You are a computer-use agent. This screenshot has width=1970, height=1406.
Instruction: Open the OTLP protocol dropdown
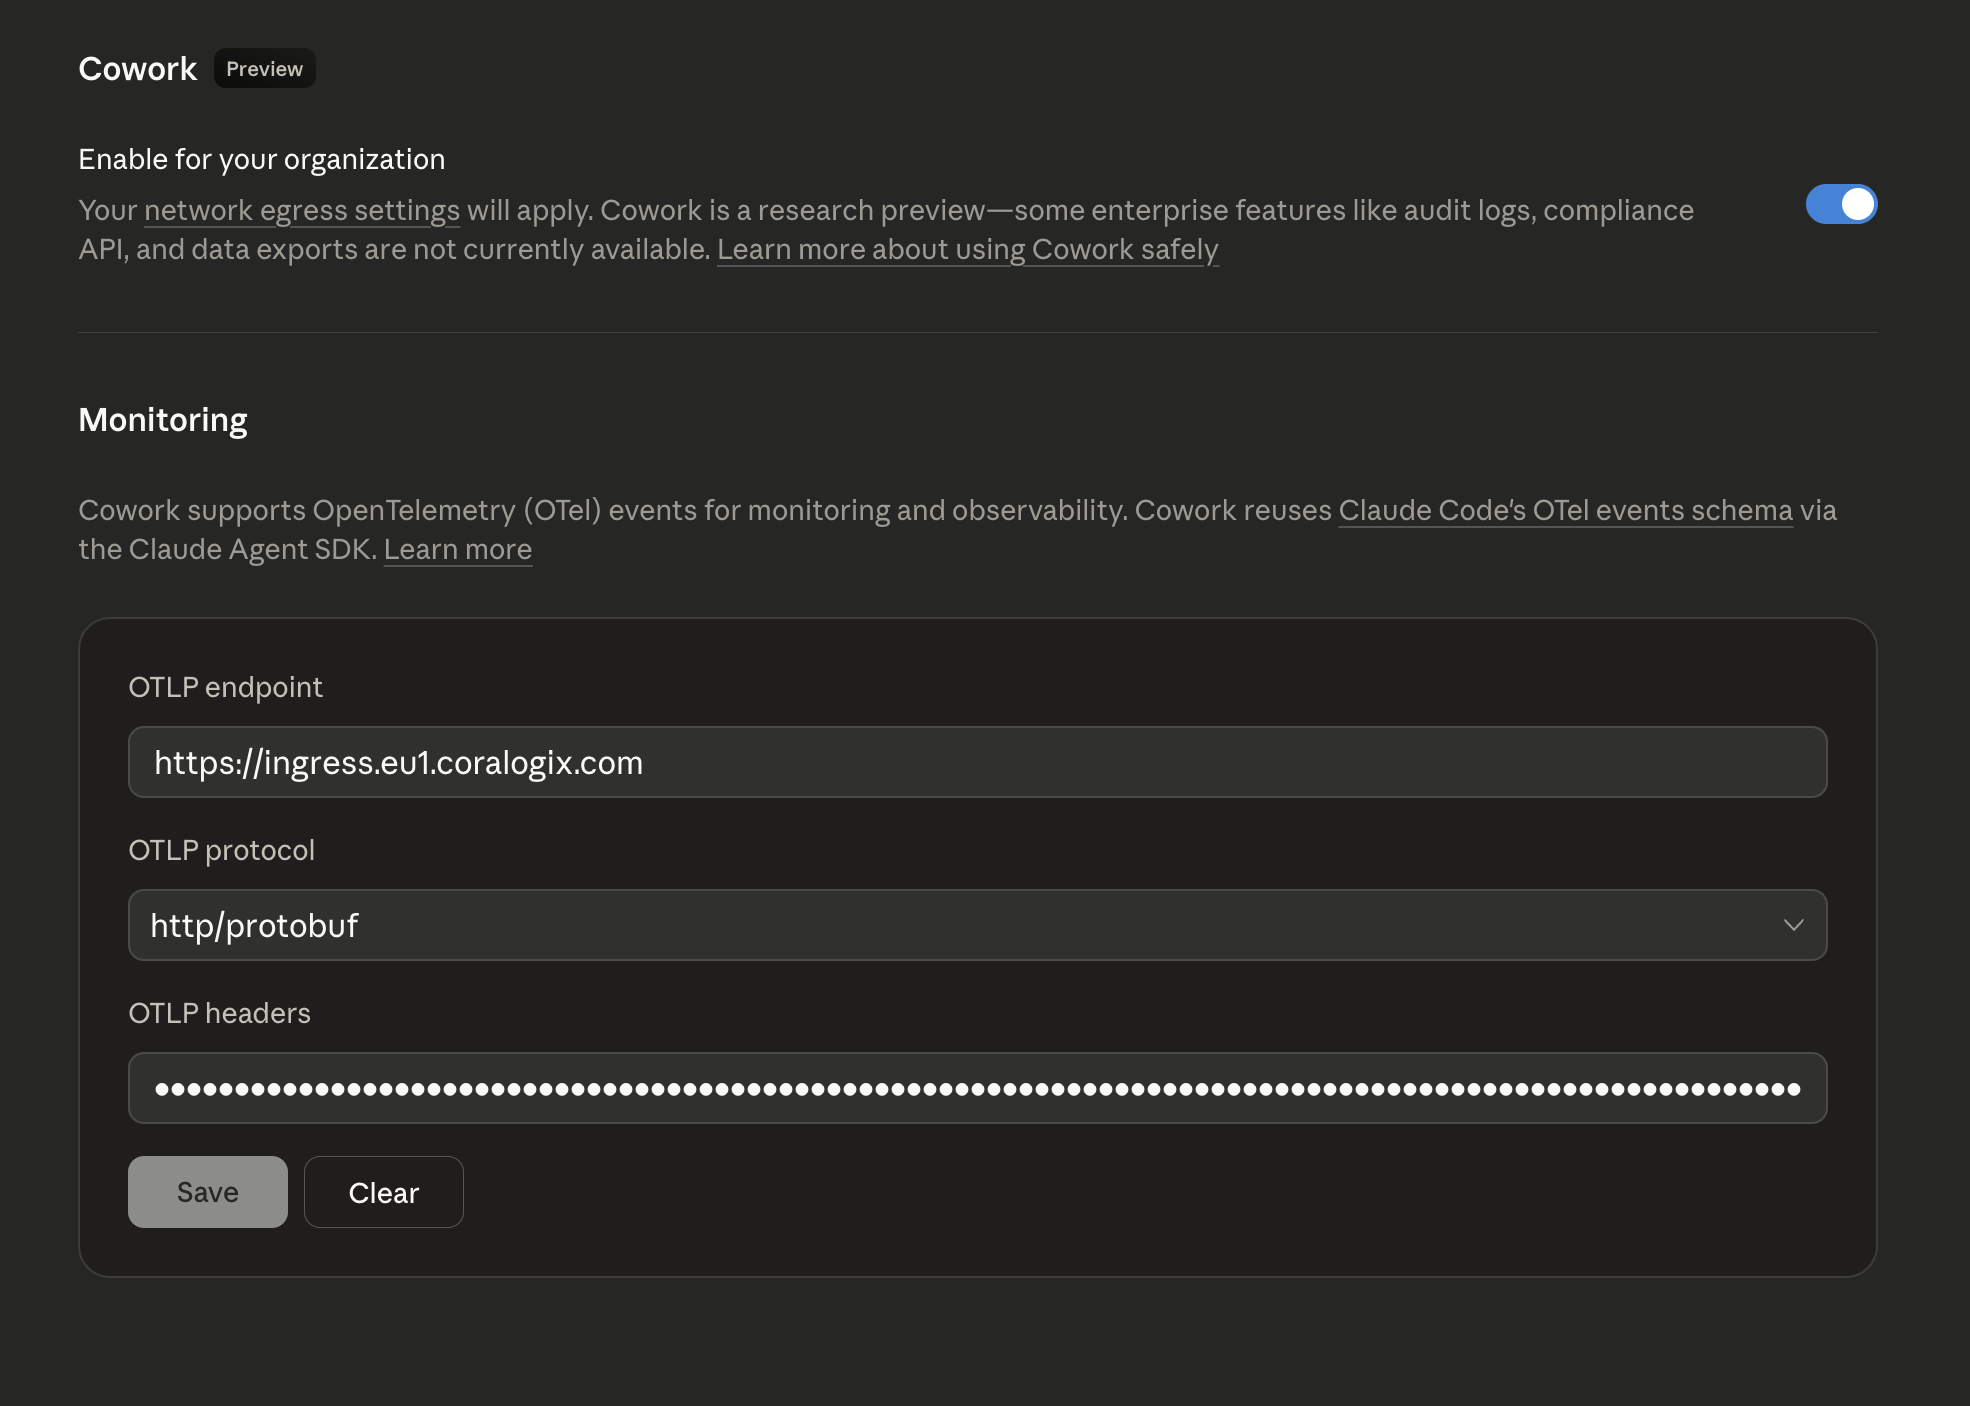[976, 925]
